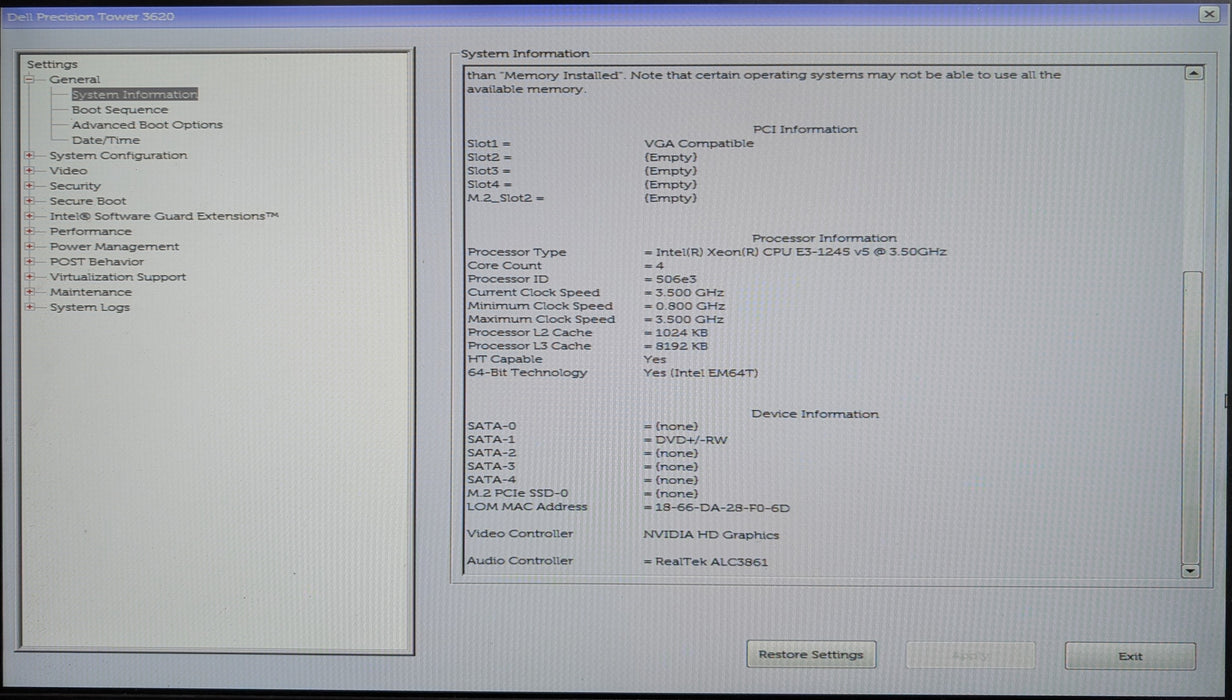Expand the Virtualization Support node
This screenshot has width=1232, height=700.
tap(29, 277)
